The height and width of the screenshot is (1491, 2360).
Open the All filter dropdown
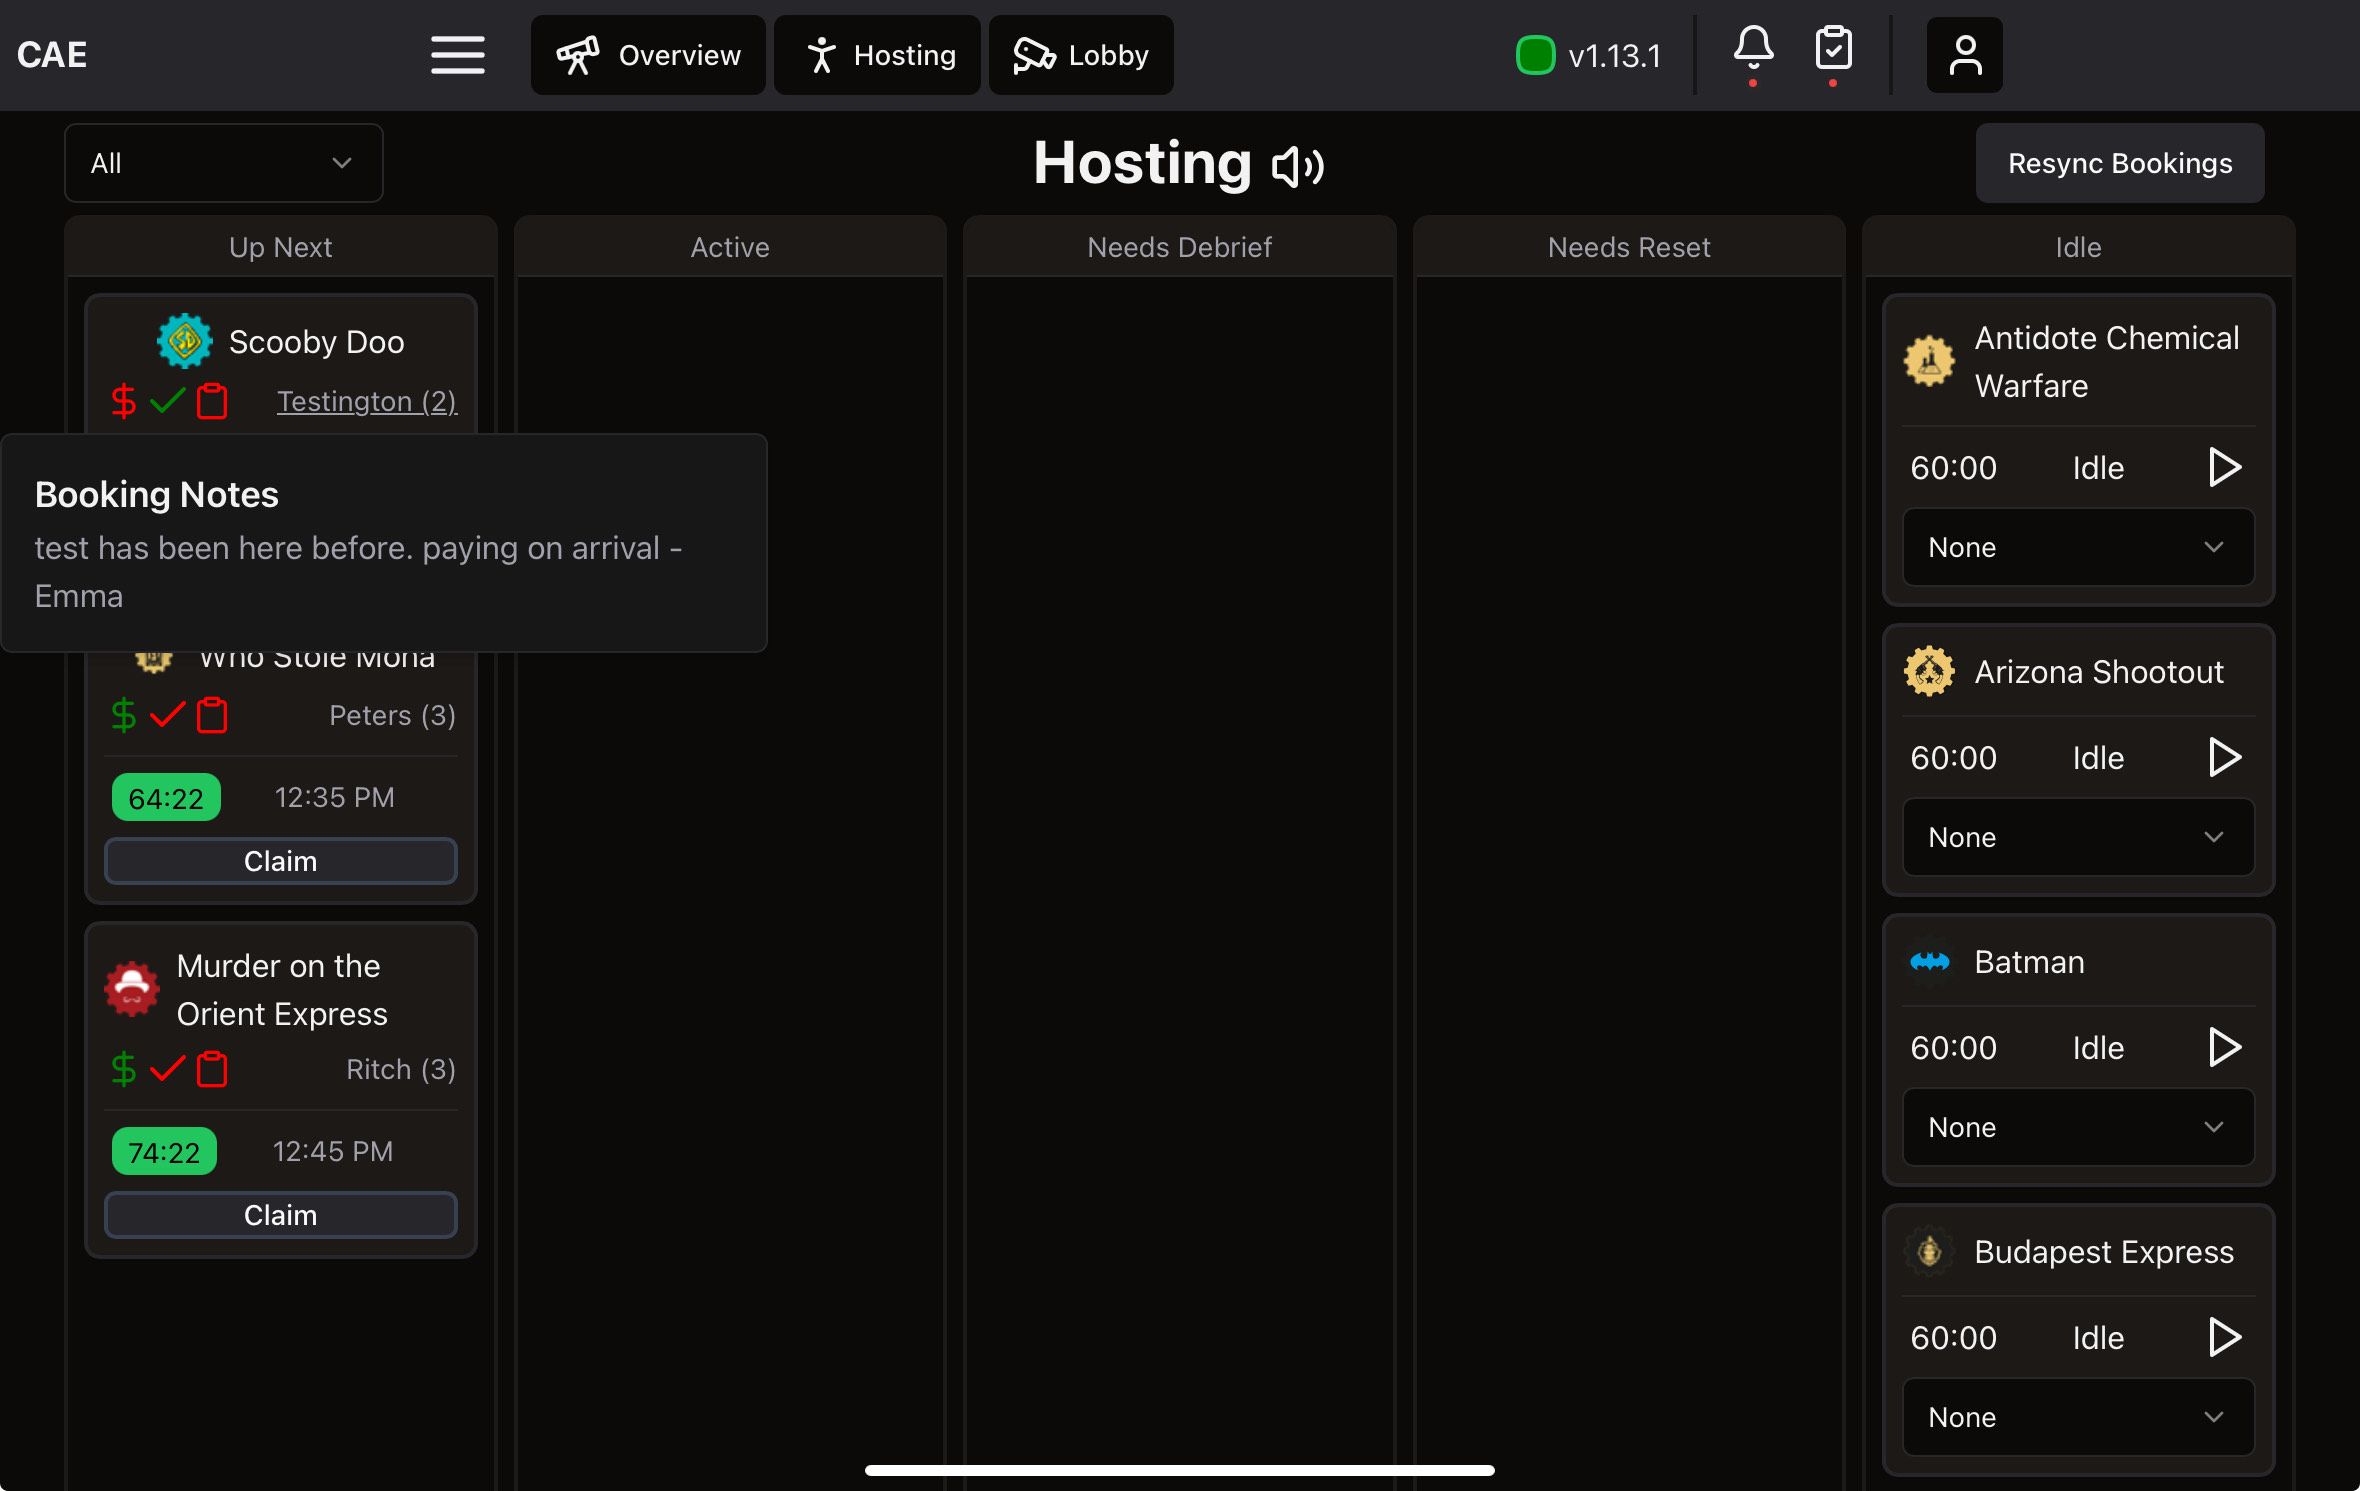pyautogui.click(x=223, y=163)
